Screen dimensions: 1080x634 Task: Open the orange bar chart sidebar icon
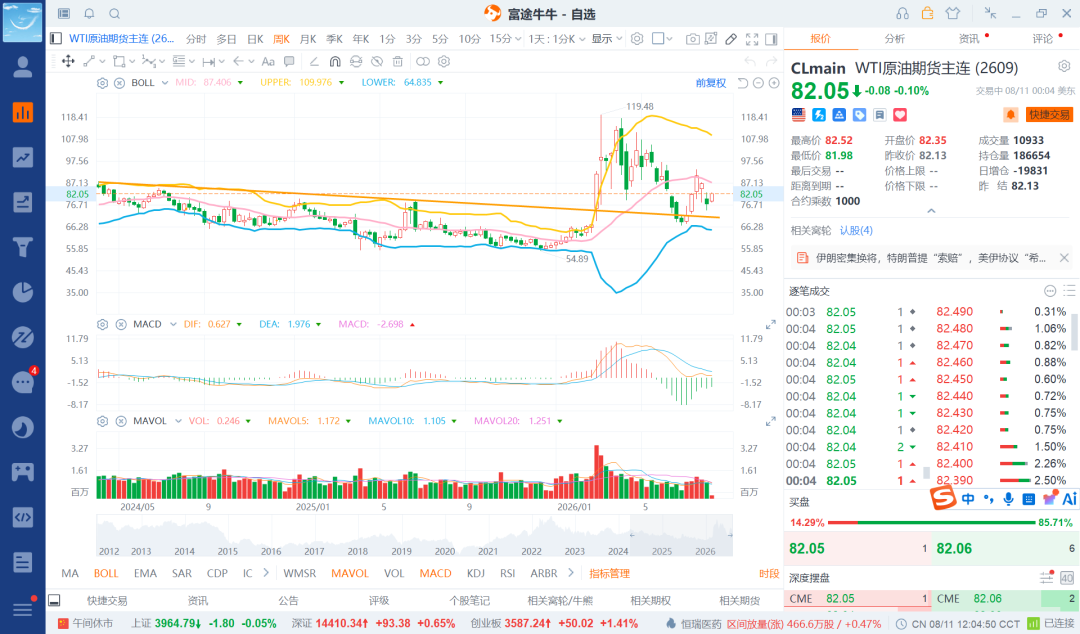[23, 112]
